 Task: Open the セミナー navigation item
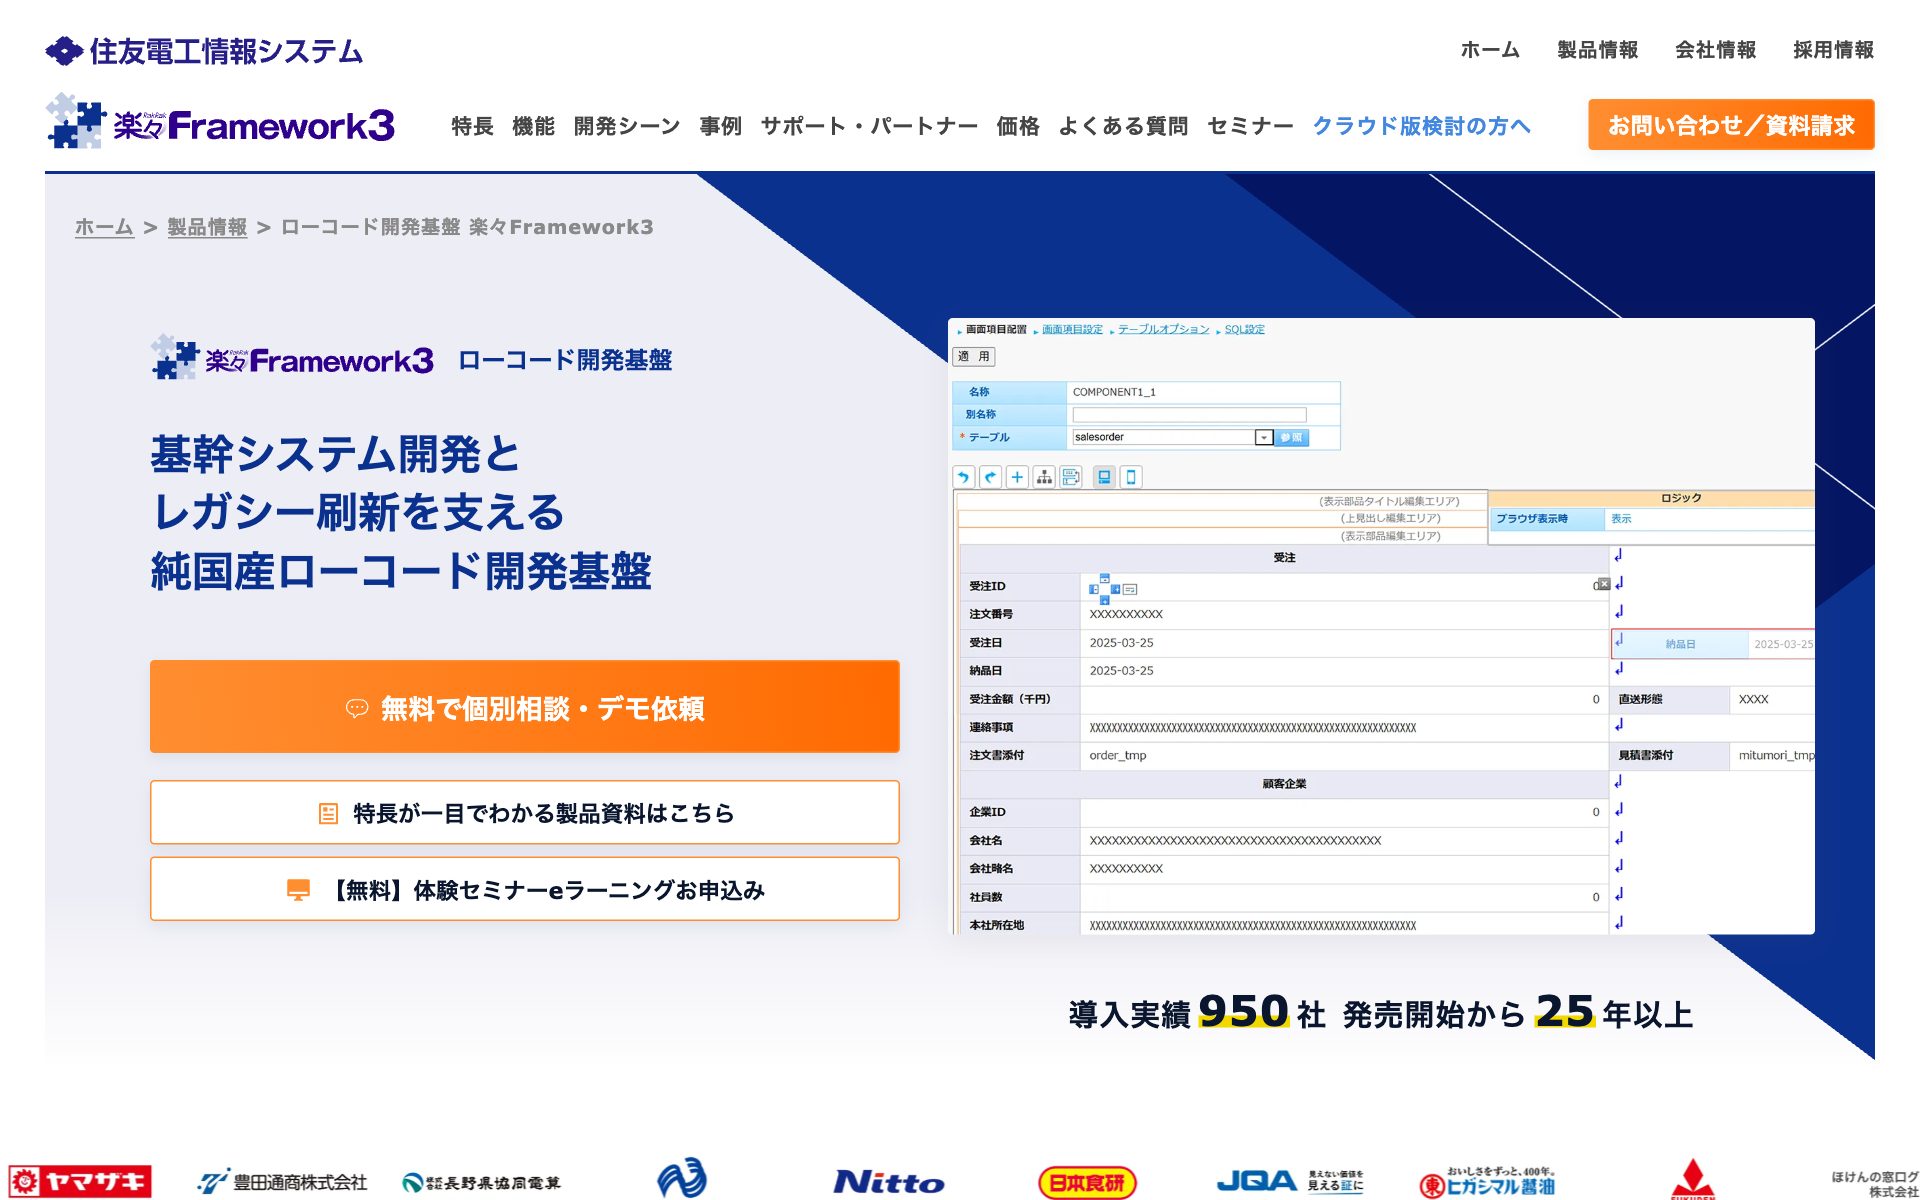1251,126
